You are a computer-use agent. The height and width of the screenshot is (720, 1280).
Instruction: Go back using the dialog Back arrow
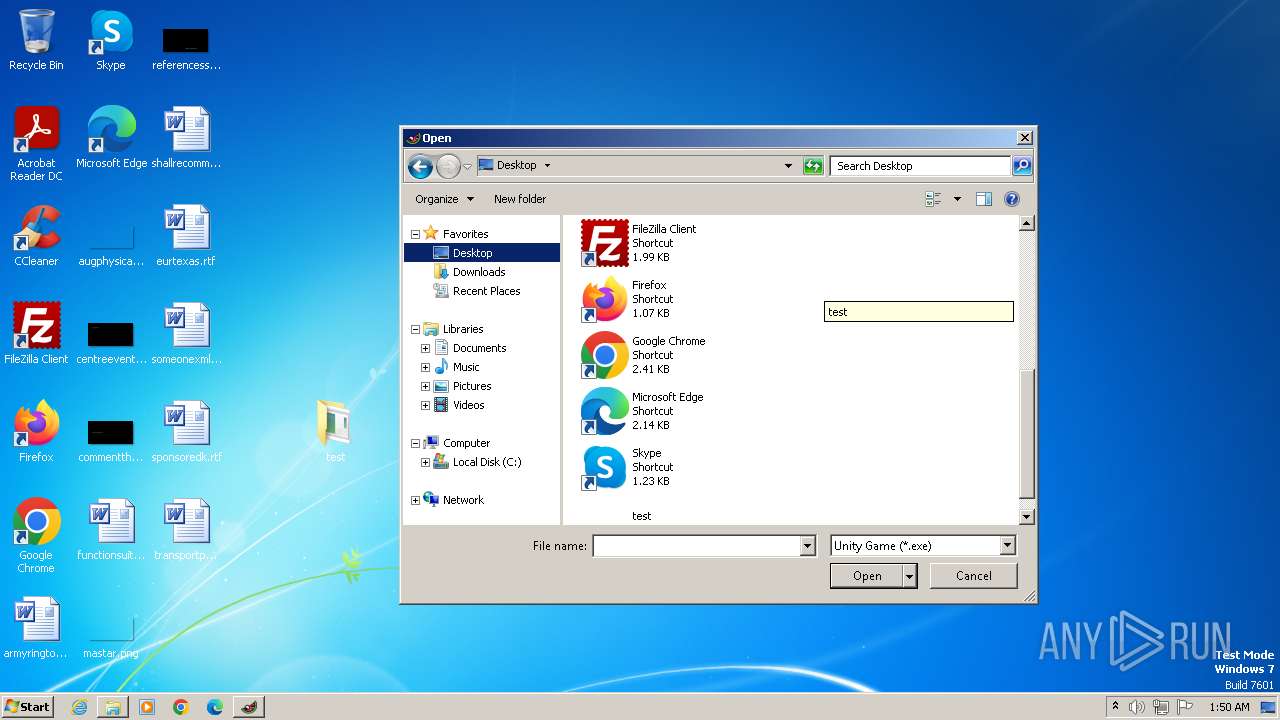coord(420,166)
